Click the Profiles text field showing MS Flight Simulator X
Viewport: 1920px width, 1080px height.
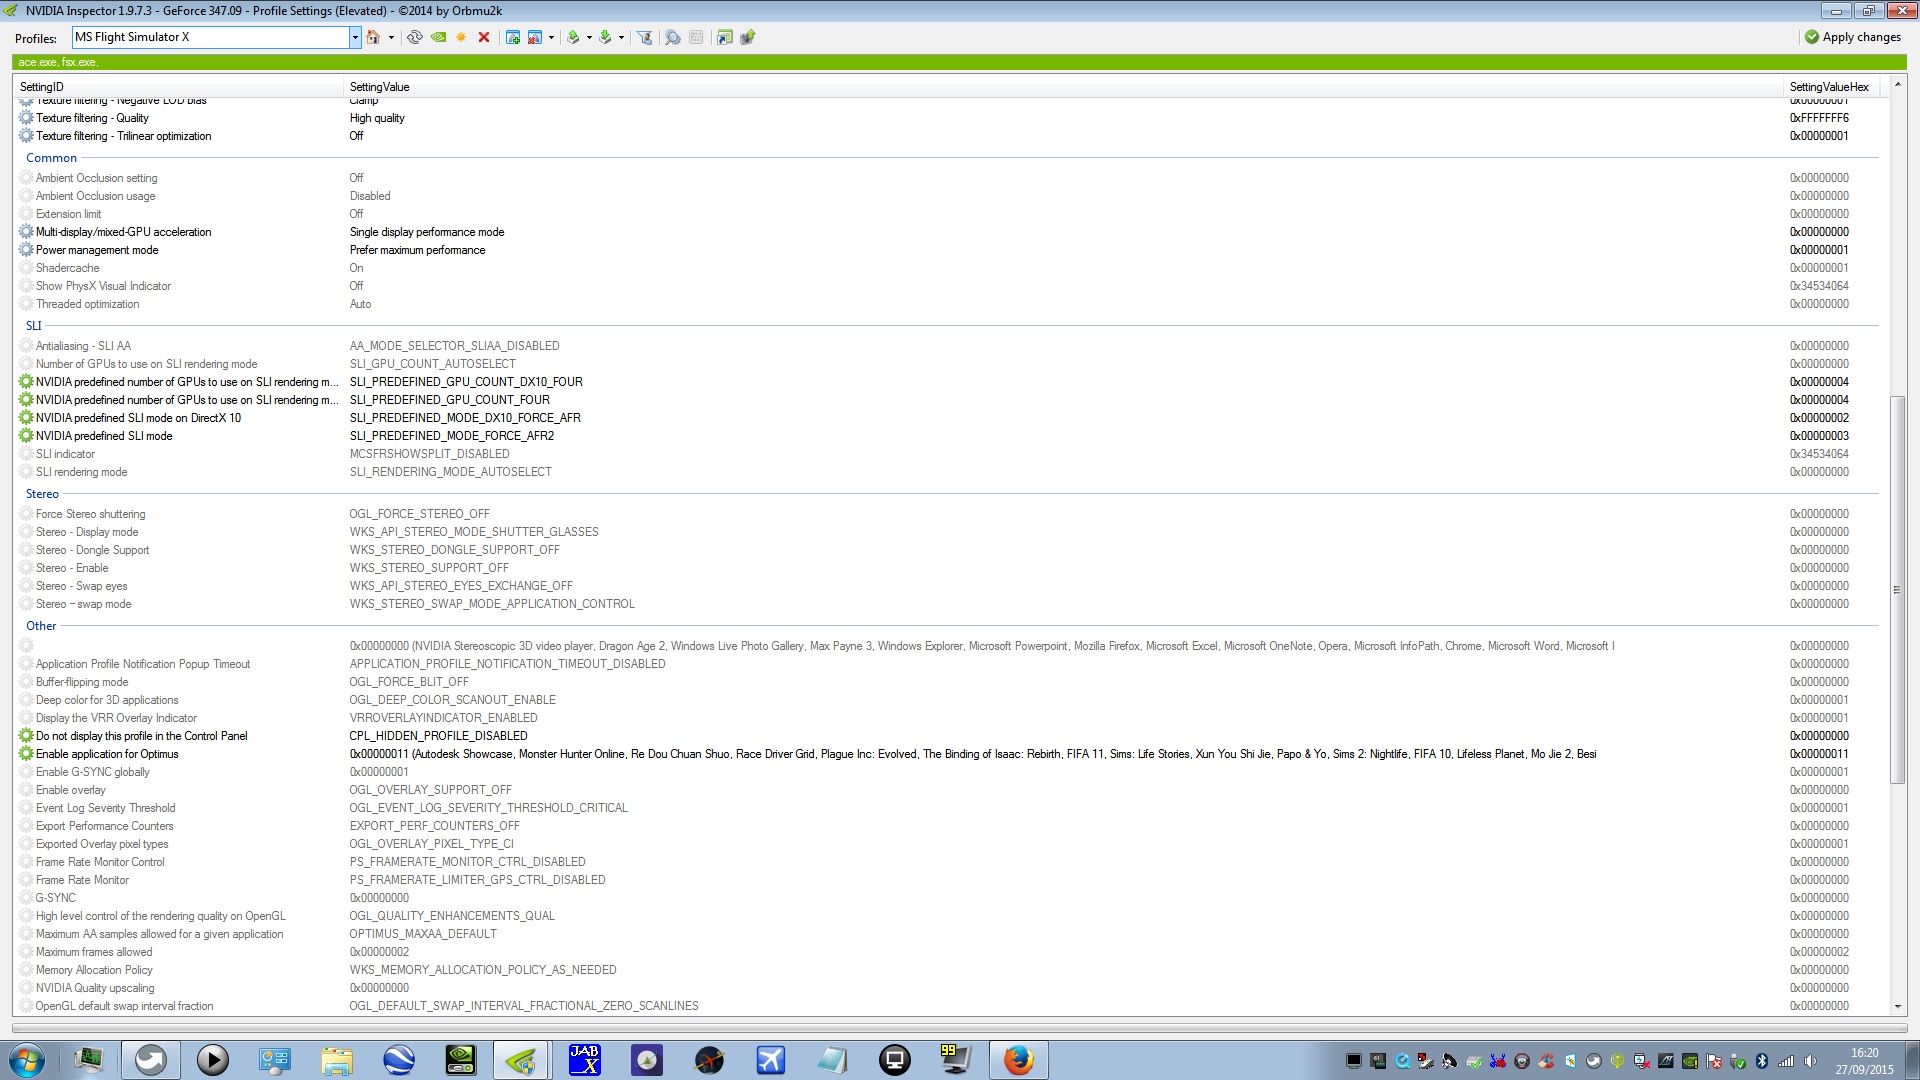coord(211,37)
